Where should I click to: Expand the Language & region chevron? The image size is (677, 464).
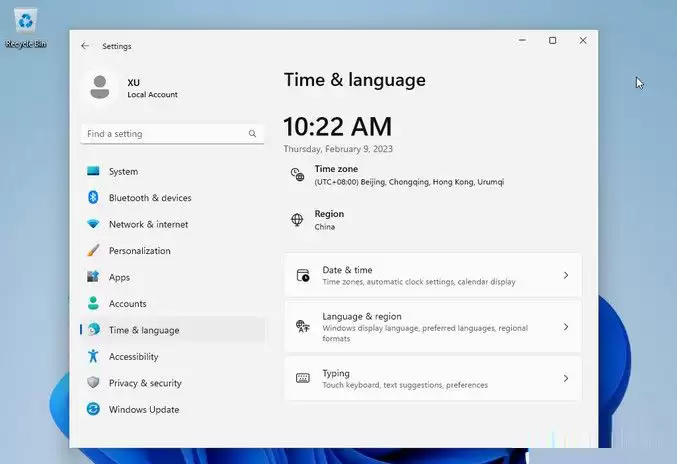point(566,327)
